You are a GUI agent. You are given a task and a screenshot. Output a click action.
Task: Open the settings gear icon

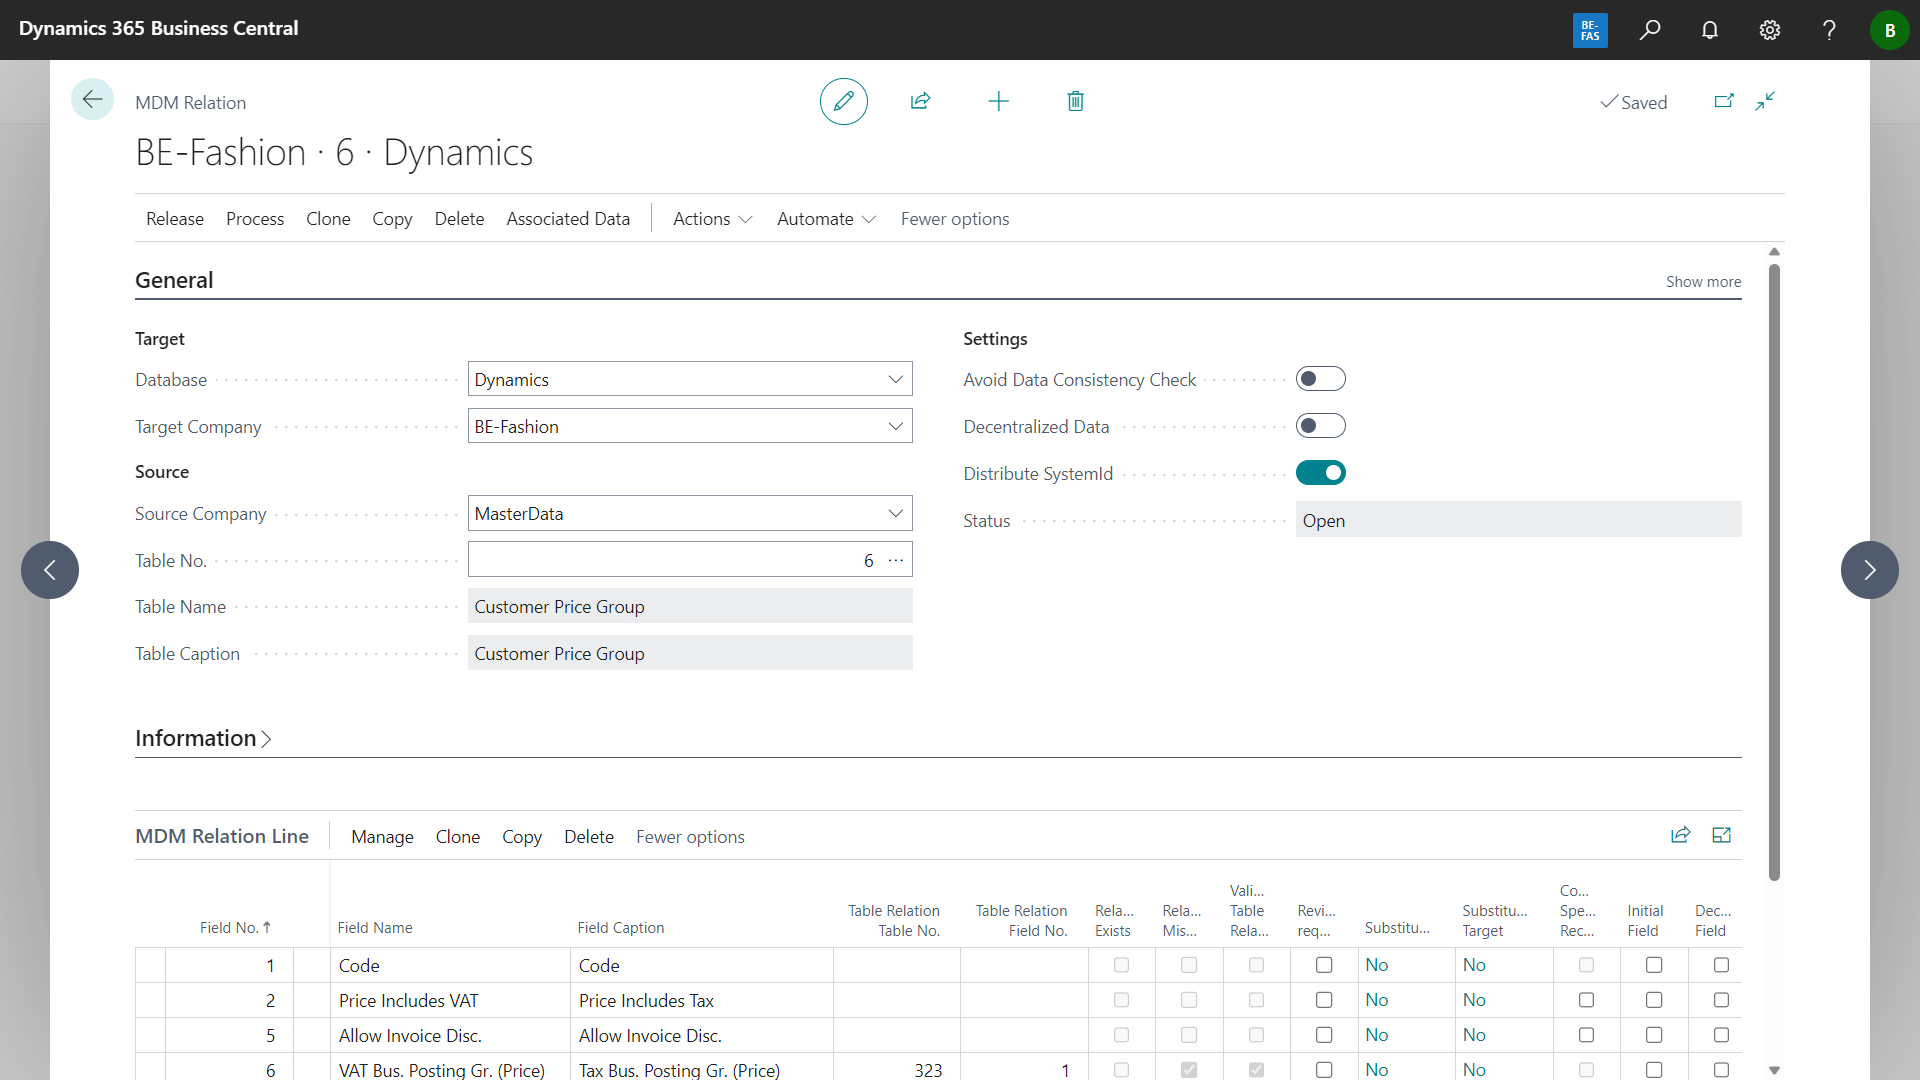point(1770,30)
